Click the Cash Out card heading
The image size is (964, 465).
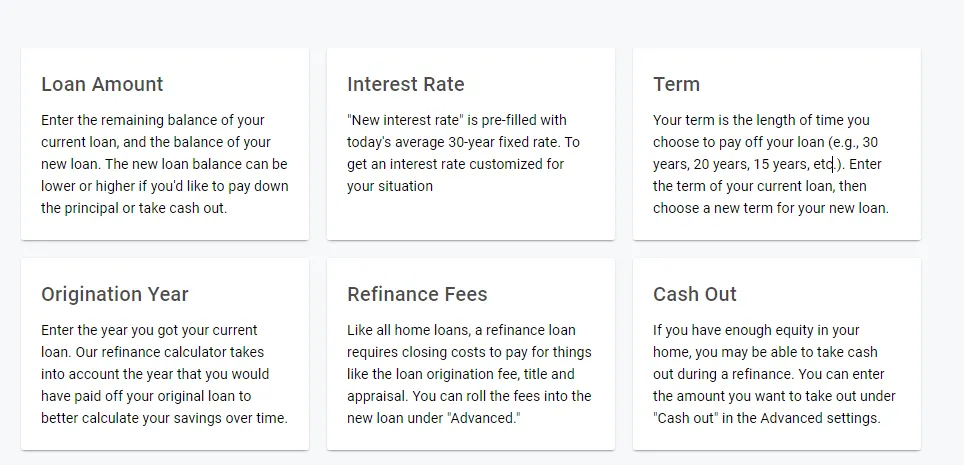click(x=695, y=294)
